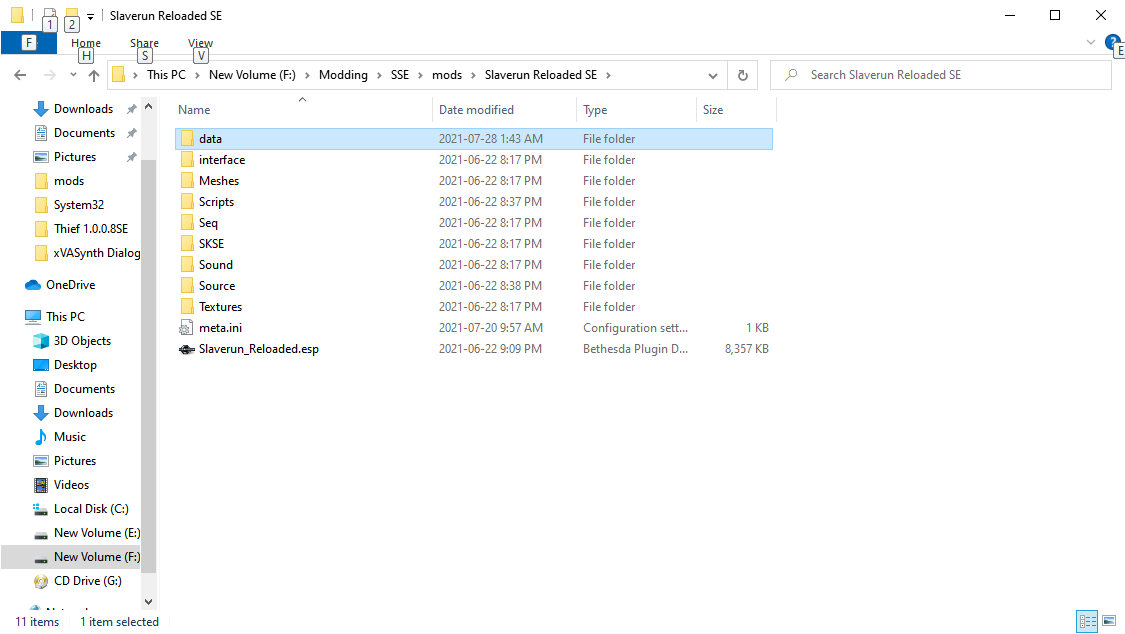The height and width of the screenshot is (634, 1125).
Task: Click the New Volume (F:) breadcrumb
Action: pyautogui.click(x=252, y=75)
